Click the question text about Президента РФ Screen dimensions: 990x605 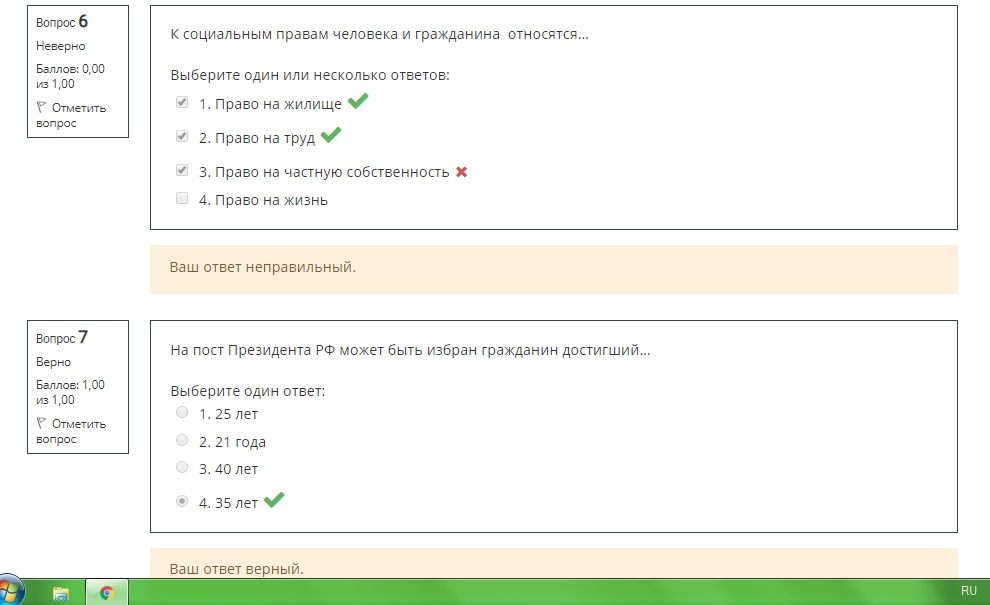coord(410,350)
